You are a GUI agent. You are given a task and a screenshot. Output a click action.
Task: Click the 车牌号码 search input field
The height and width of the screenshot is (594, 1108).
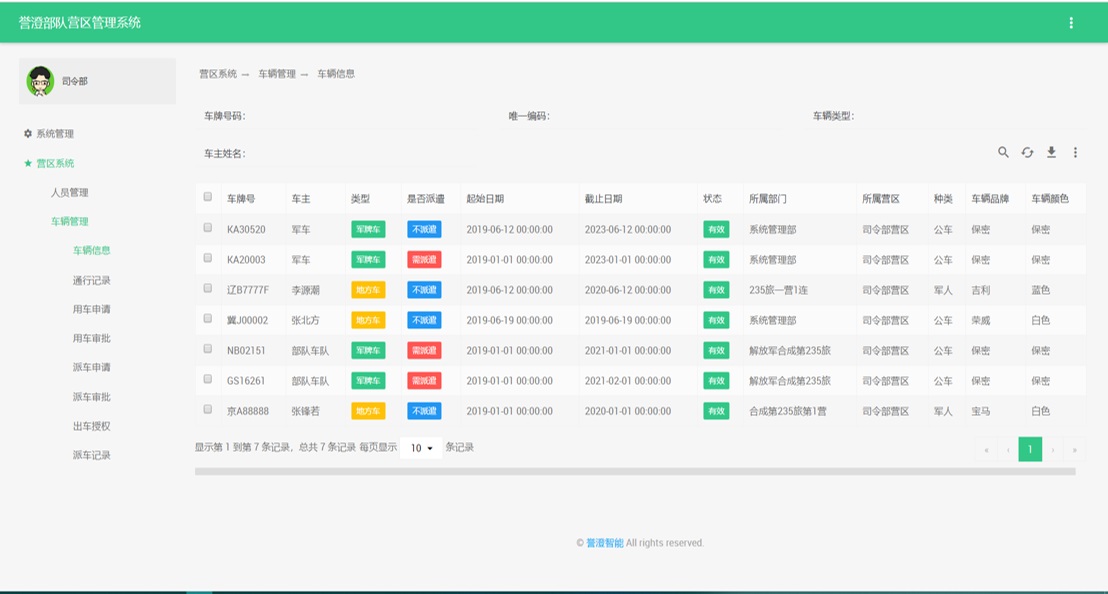370,116
